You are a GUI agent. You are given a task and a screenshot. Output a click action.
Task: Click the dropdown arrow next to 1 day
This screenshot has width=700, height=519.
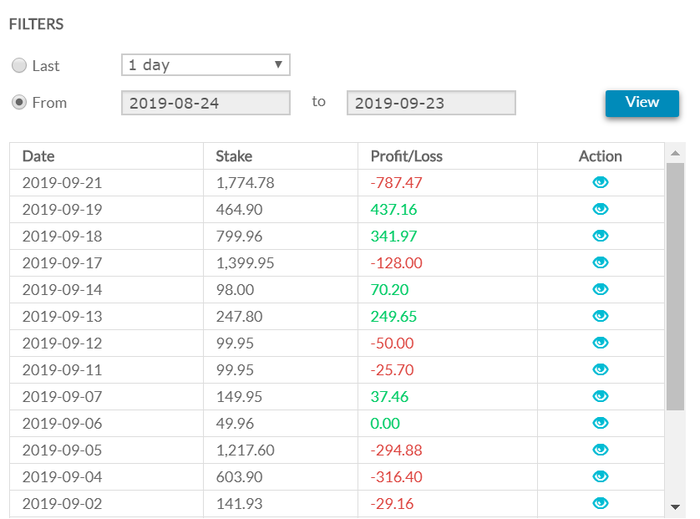(278, 65)
